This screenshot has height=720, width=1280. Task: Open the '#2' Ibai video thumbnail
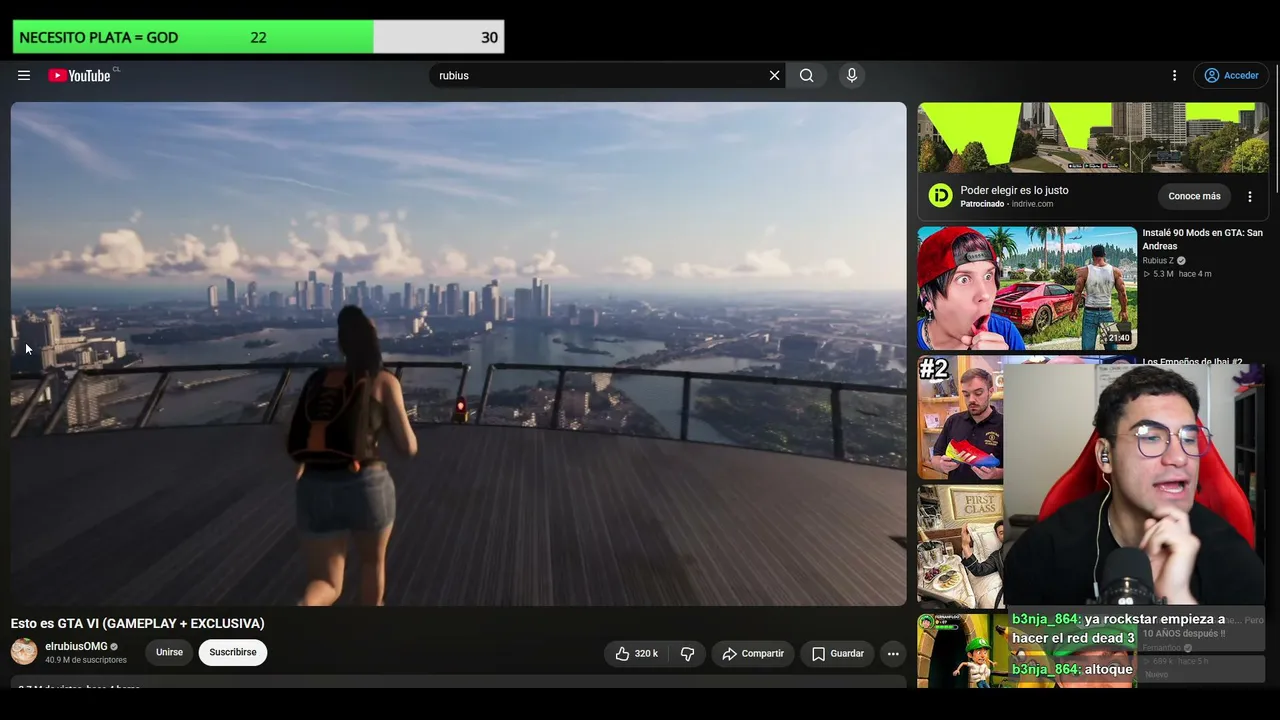(x=960, y=419)
